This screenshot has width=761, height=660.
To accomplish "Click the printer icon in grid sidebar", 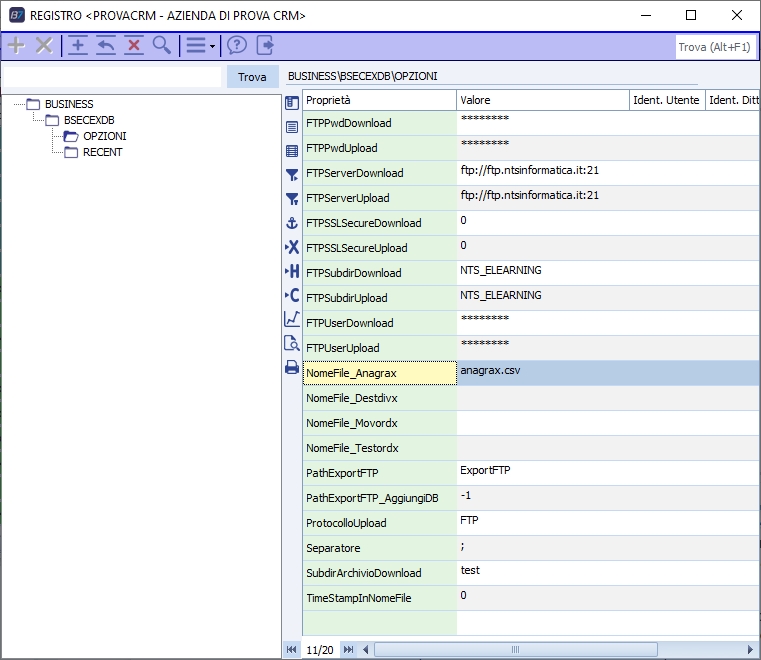I will 292,367.
